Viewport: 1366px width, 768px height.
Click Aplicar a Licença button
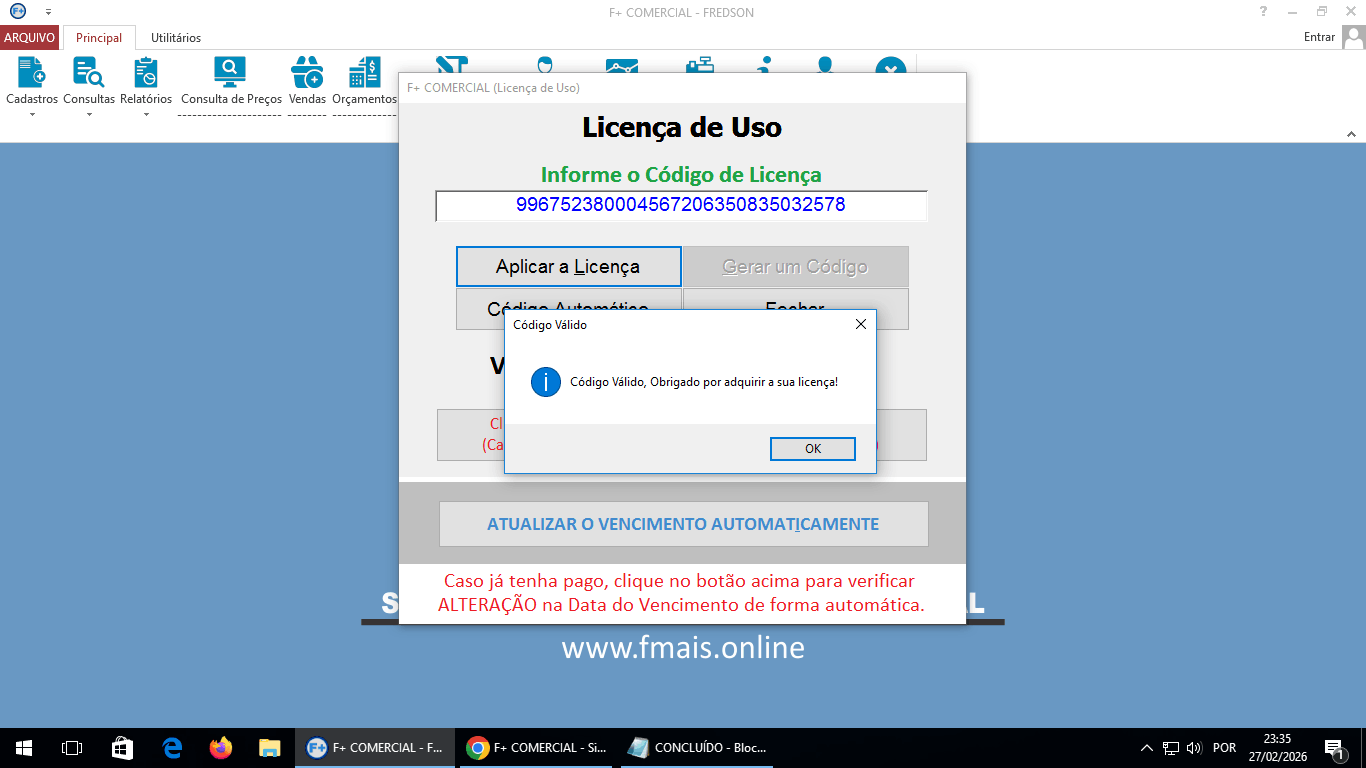click(x=568, y=266)
